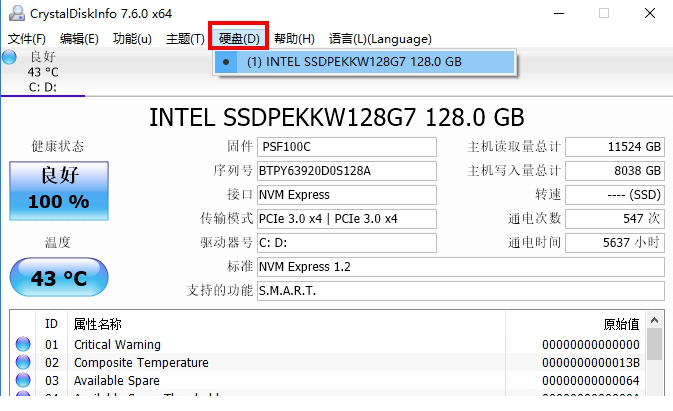
Task: Select the Available Spare attribute row
Action: coord(327,381)
